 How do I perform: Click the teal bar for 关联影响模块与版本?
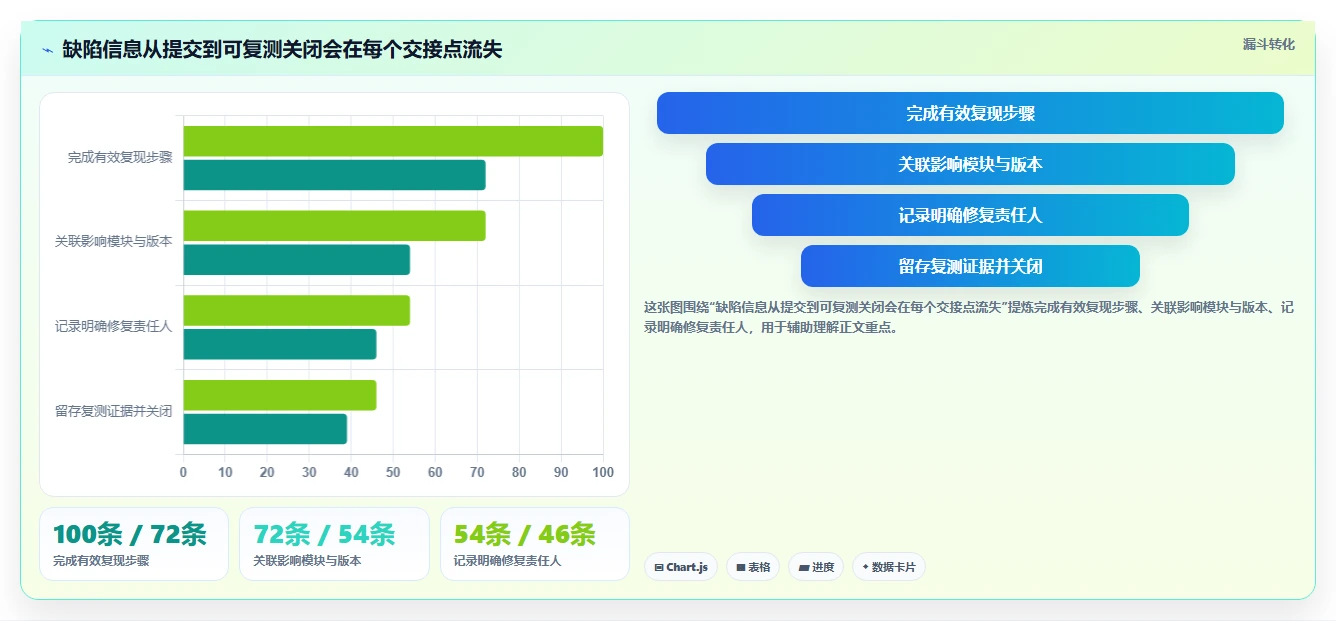(x=296, y=260)
